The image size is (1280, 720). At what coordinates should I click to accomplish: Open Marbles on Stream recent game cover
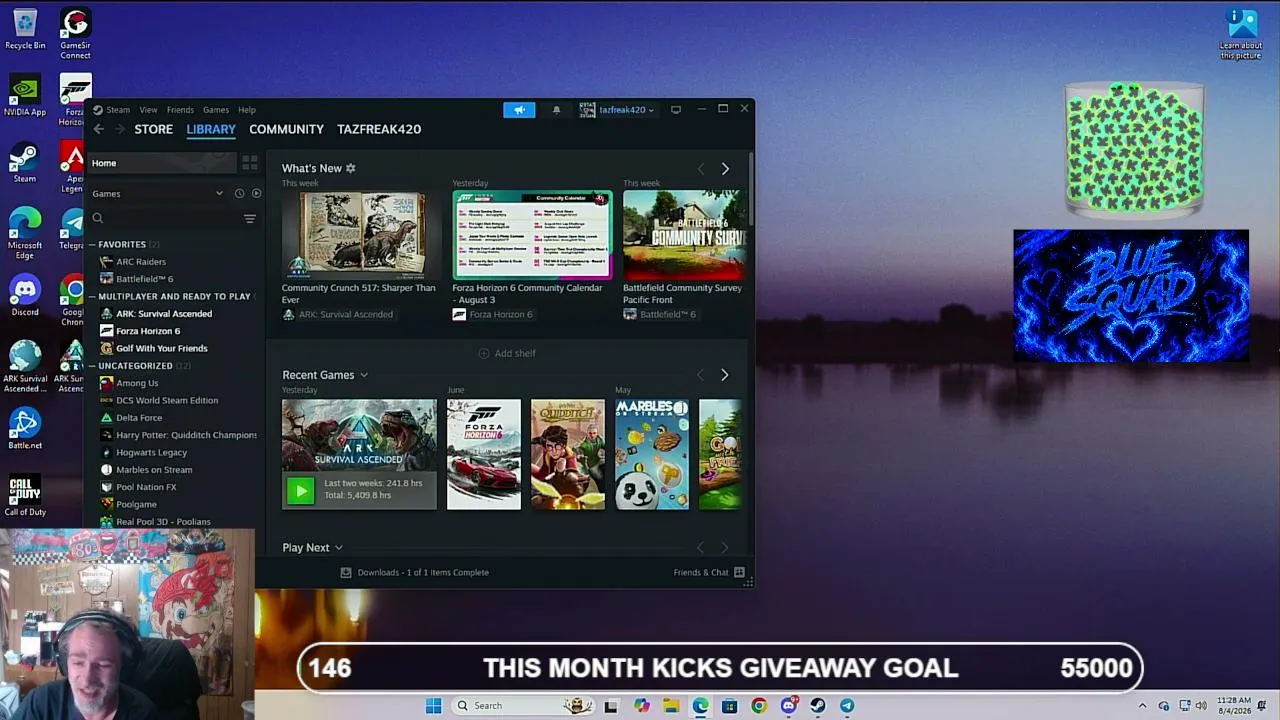[x=652, y=454]
